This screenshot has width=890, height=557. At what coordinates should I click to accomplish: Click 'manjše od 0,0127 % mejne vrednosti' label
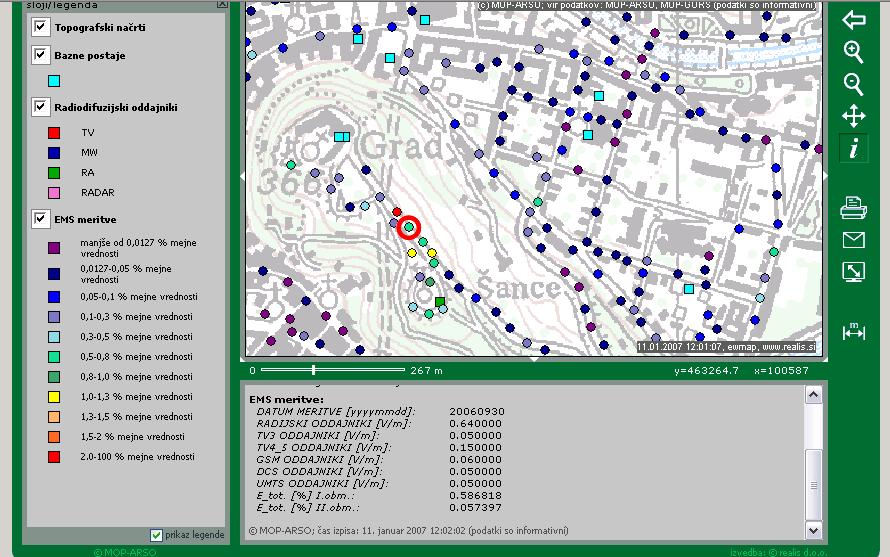click(x=138, y=248)
